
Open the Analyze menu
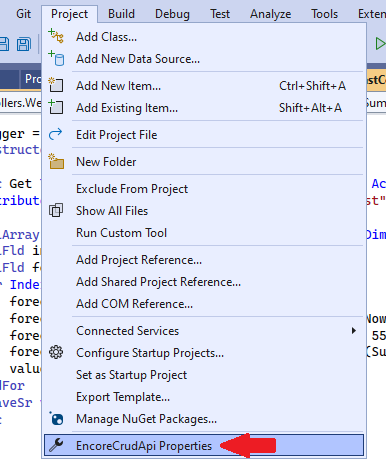point(271,14)
